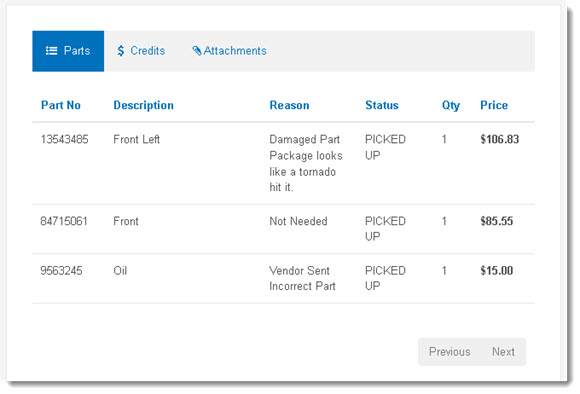Select part number 9563245
Image resolution: width=580 pixels, height=394 pixels.
click(x=61, y=270)
